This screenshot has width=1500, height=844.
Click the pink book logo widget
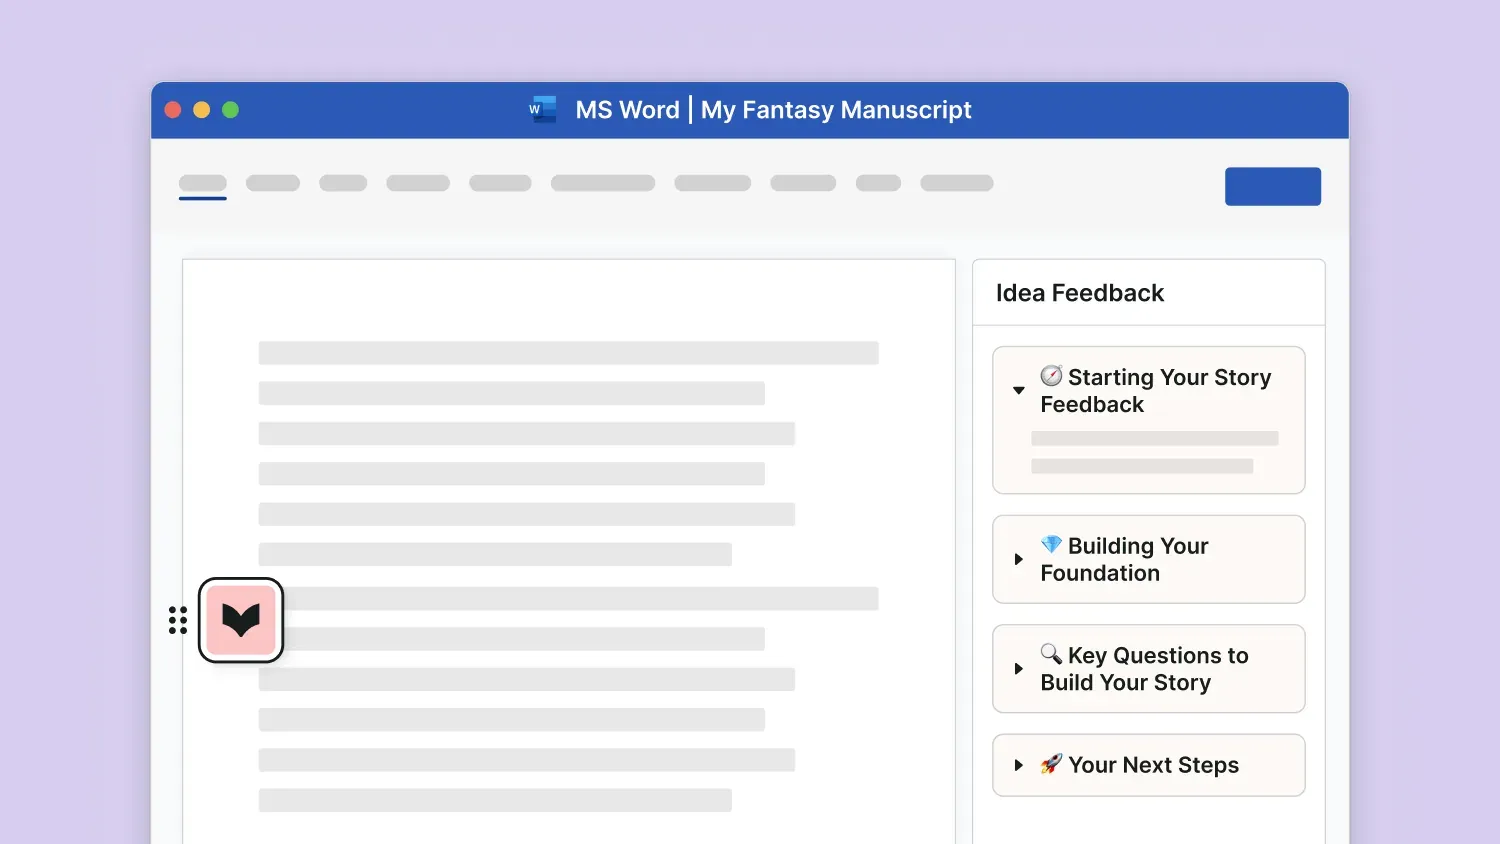point(241,620)
